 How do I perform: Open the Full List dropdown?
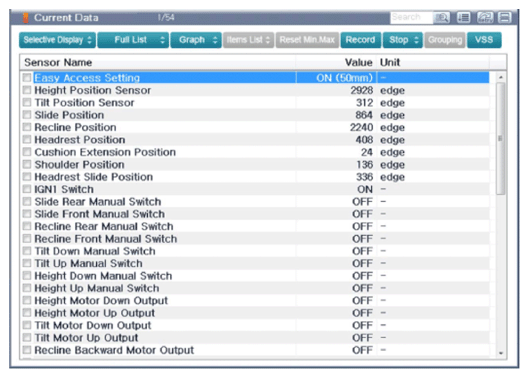[x=133, y=40]
